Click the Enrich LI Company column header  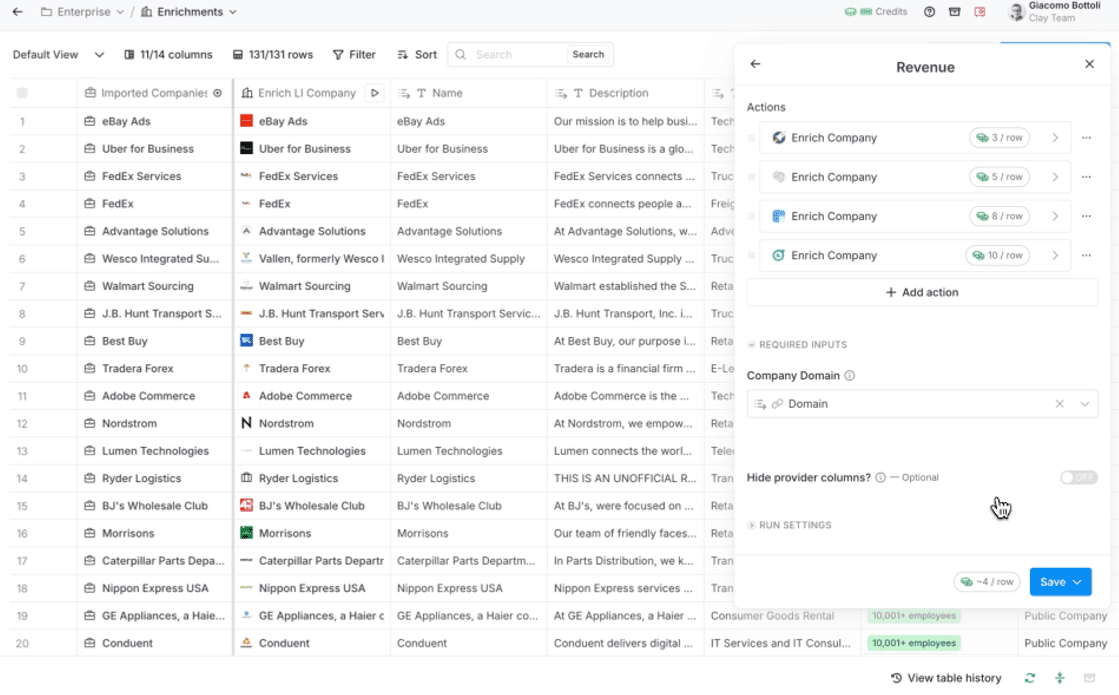coord(306,93)
